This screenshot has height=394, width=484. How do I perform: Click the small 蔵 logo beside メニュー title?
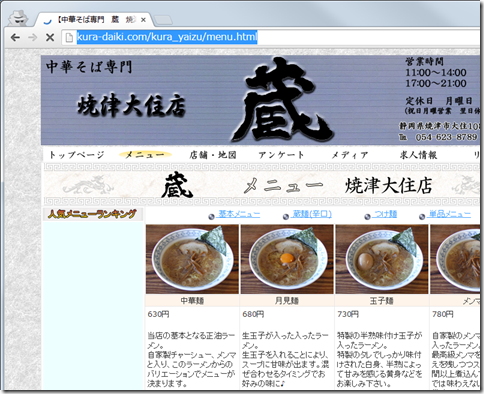[x=177, y=185]
